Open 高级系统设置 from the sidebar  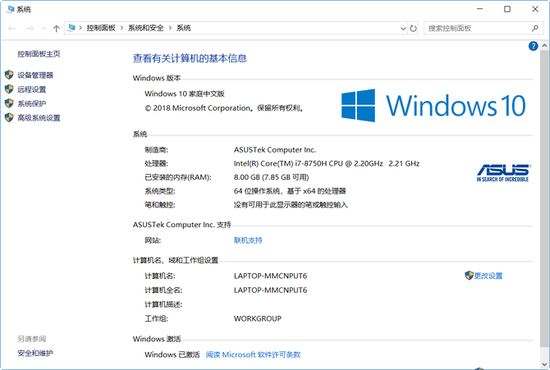[x=39, y=118]
